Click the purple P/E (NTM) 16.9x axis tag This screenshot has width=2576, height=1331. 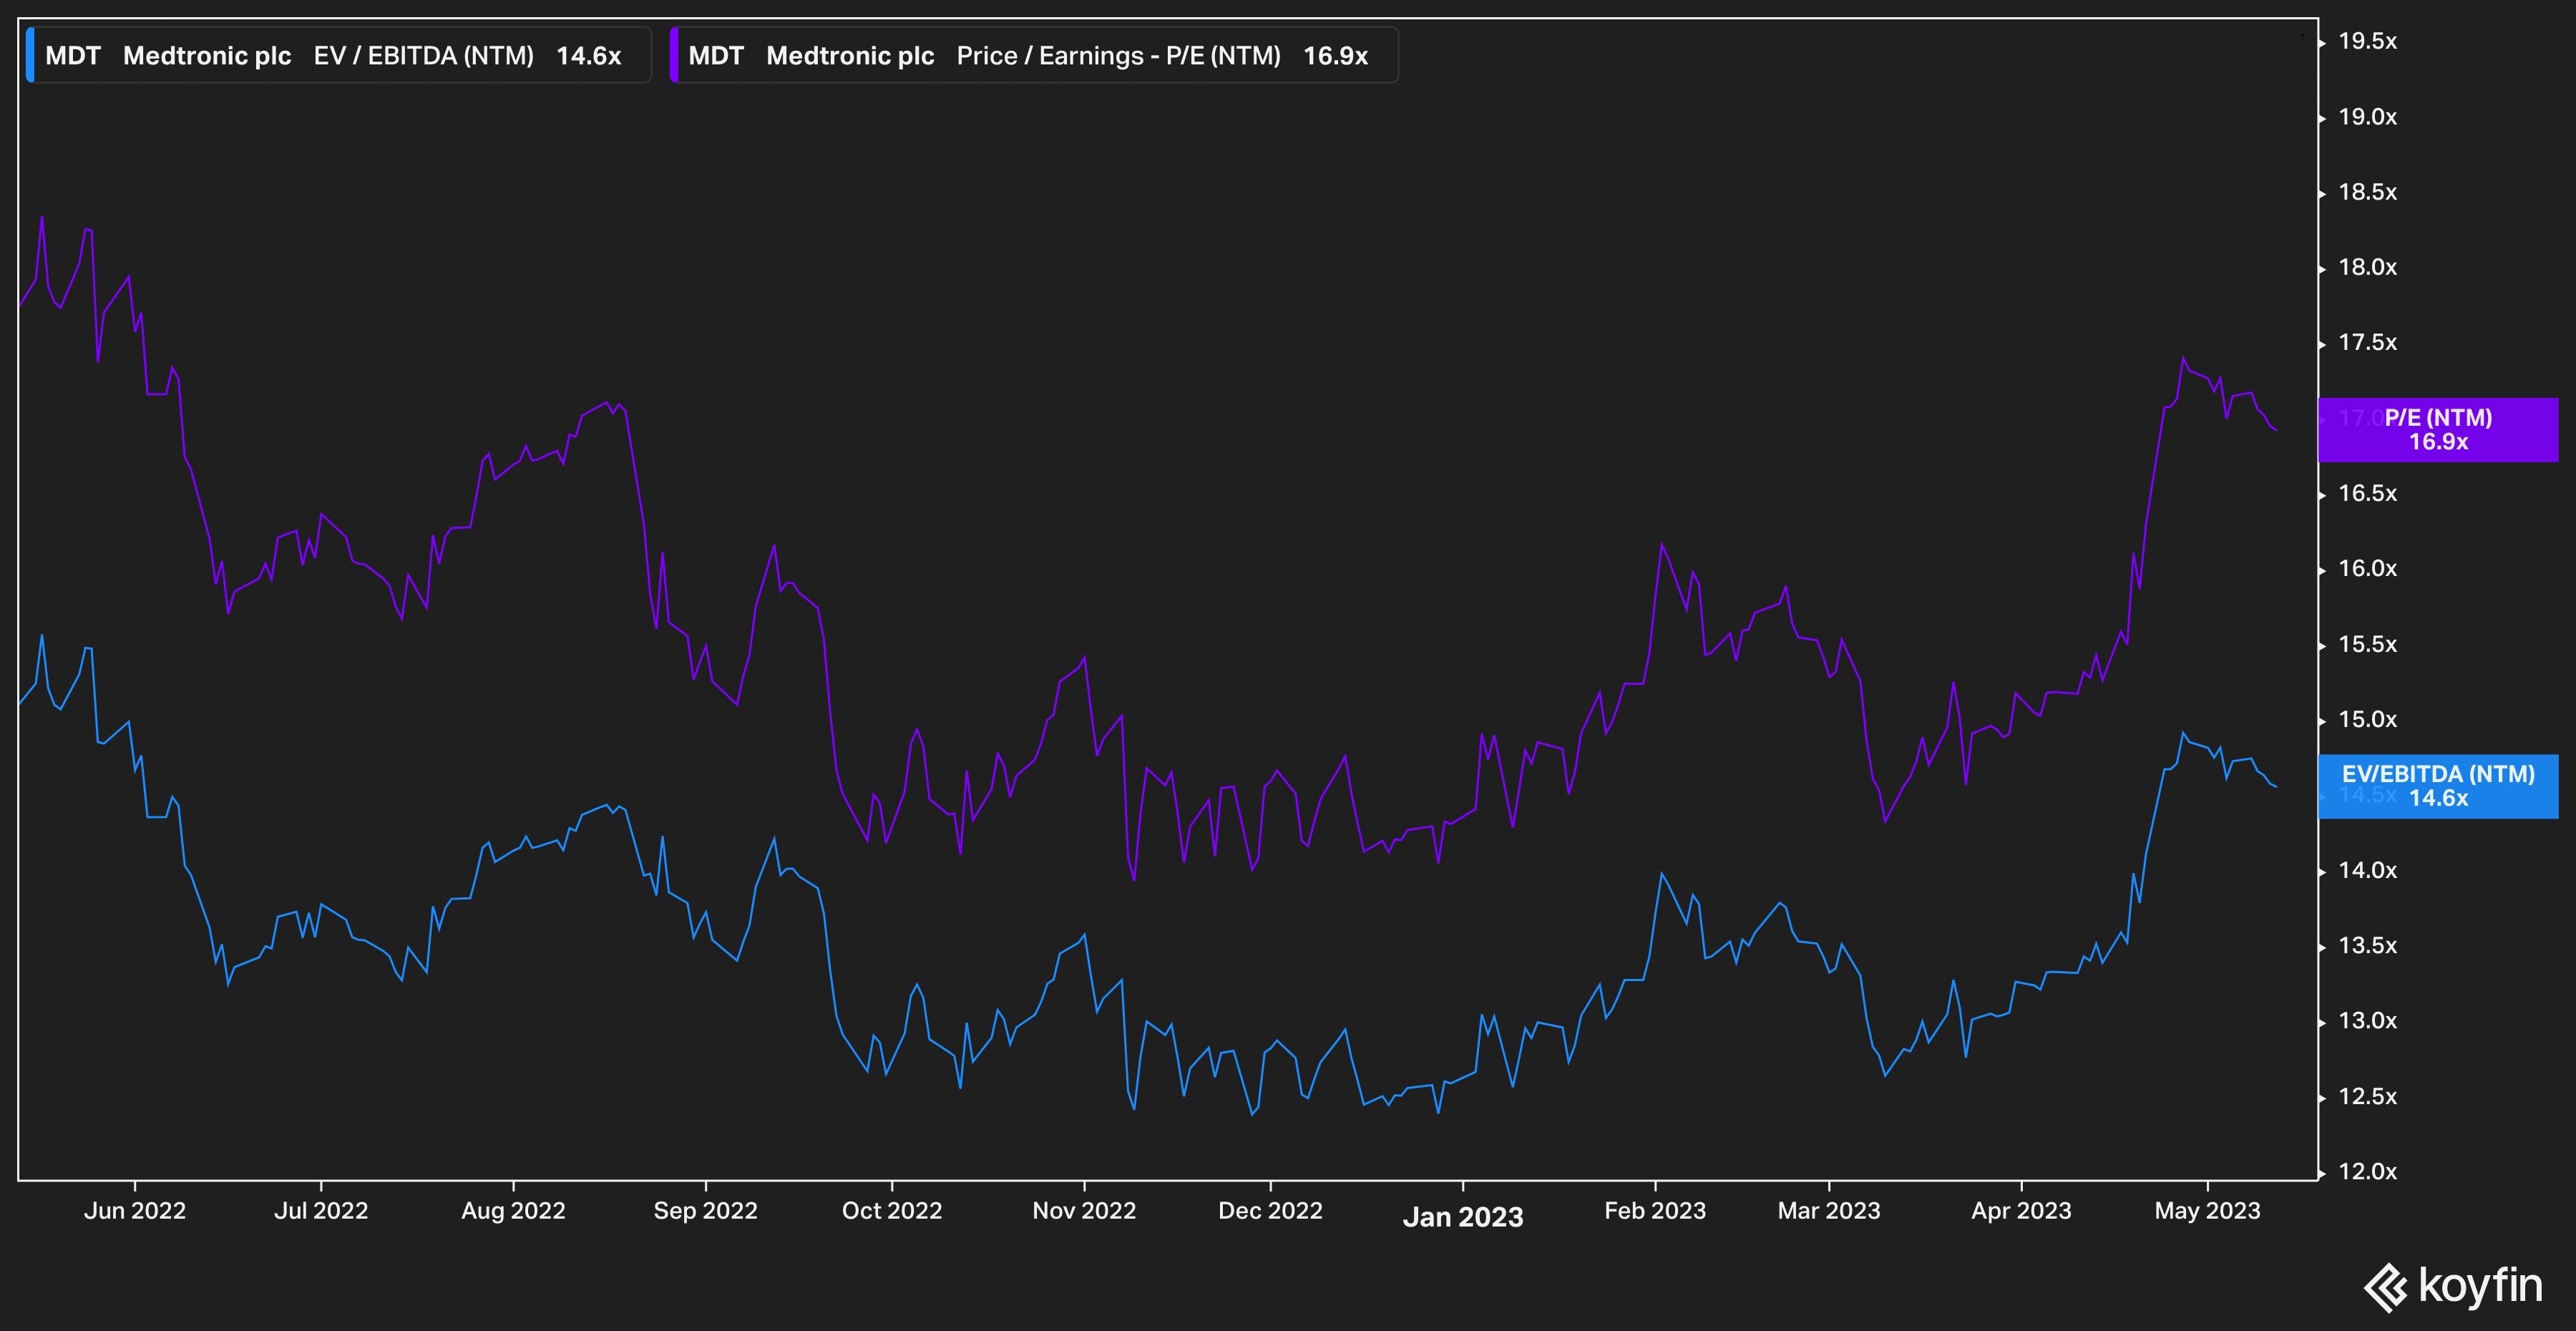pyautogui.click(x=2438, y=430)
